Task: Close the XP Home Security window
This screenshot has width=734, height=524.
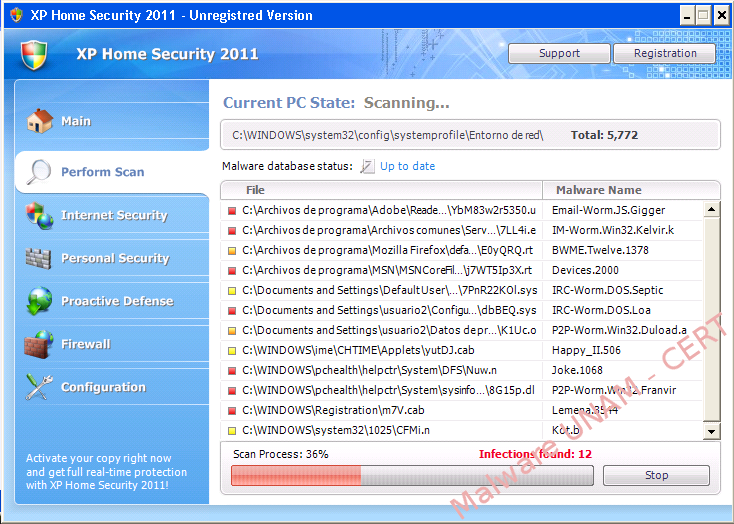Action: 721,16
